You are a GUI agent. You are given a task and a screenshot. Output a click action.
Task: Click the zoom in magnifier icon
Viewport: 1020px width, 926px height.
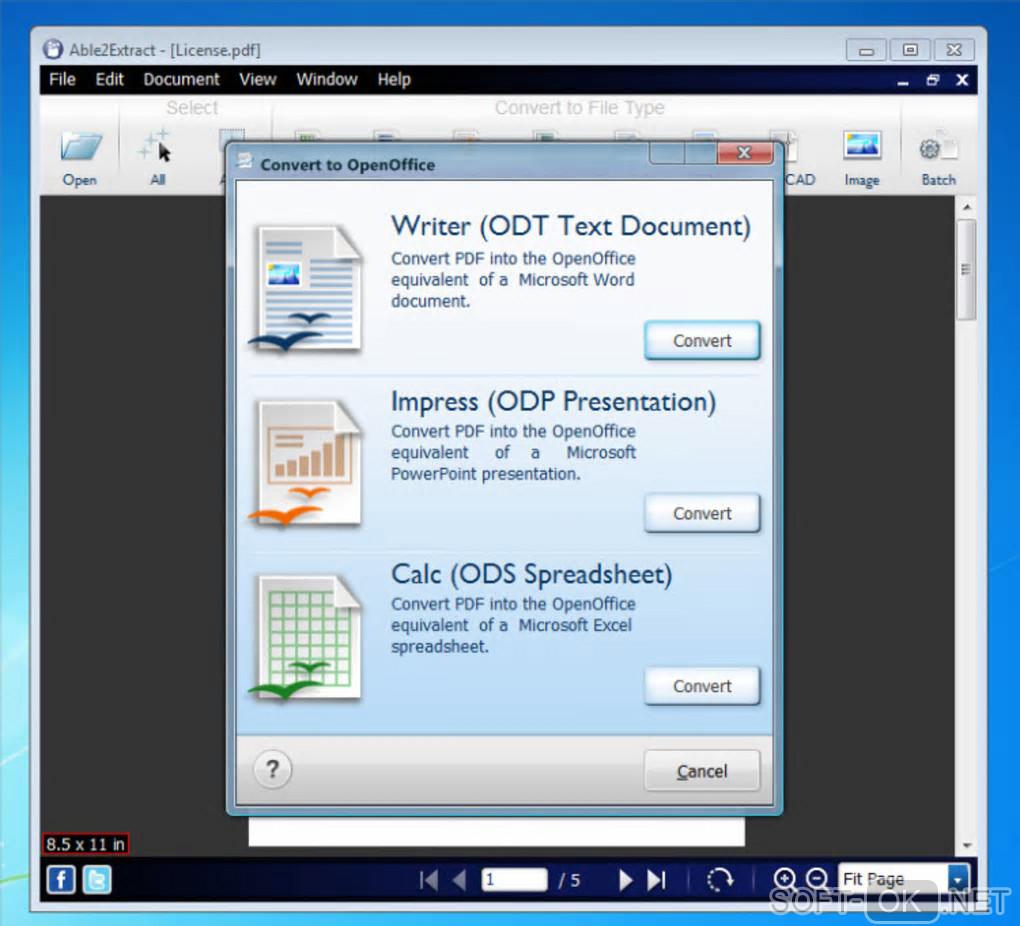point(785,879)
